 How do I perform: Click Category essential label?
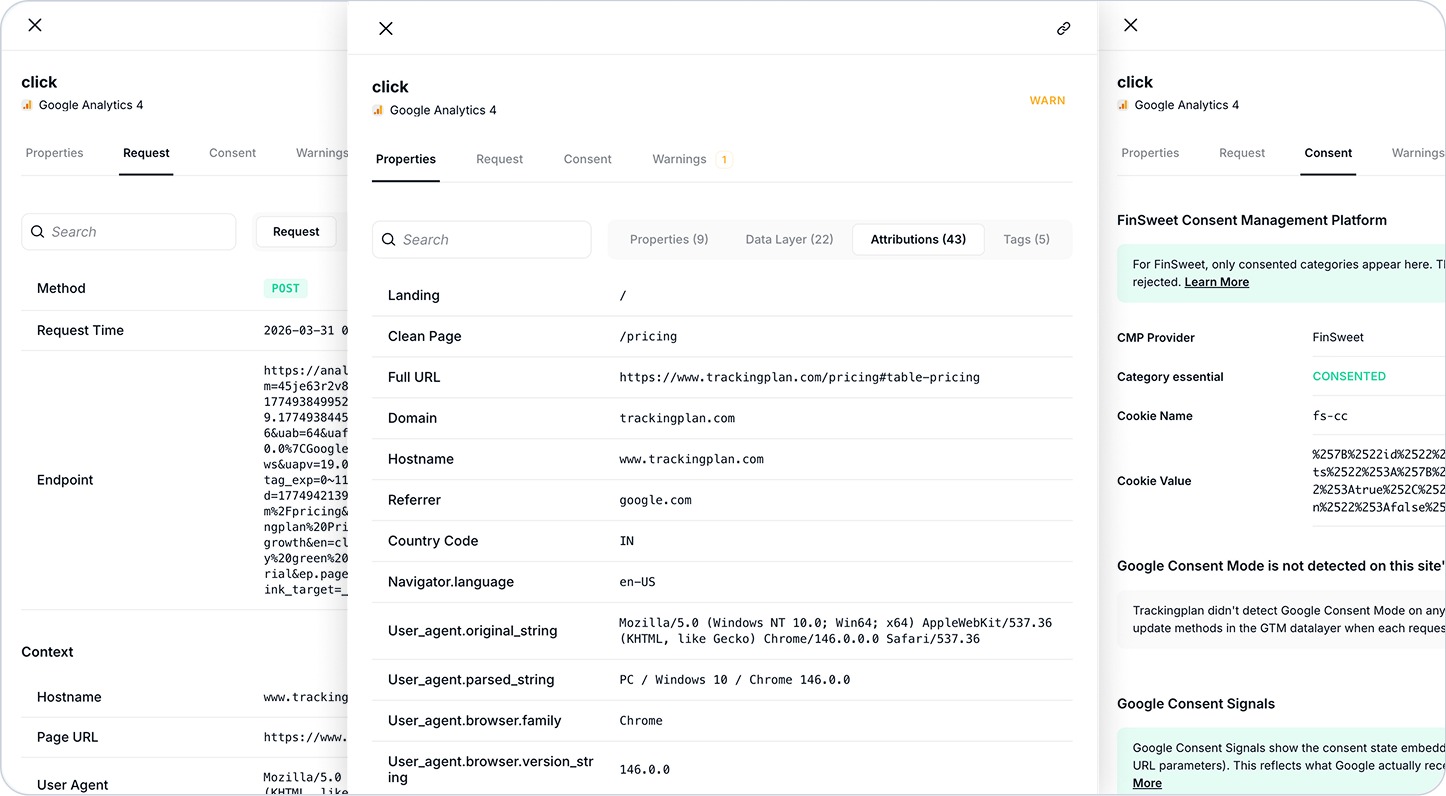(x=1170, y=377)
